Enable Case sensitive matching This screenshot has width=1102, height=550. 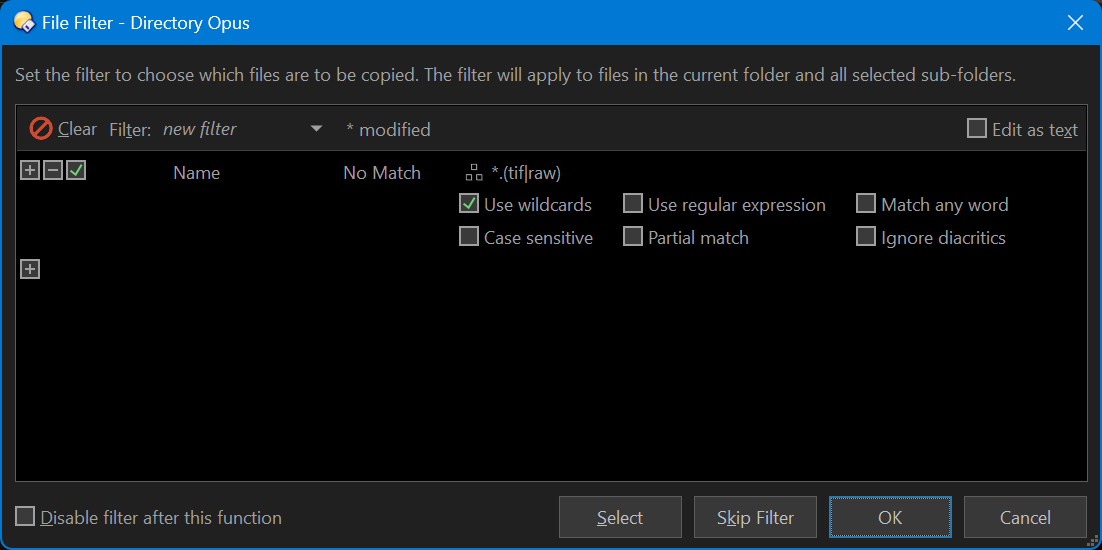coord(469,237)
